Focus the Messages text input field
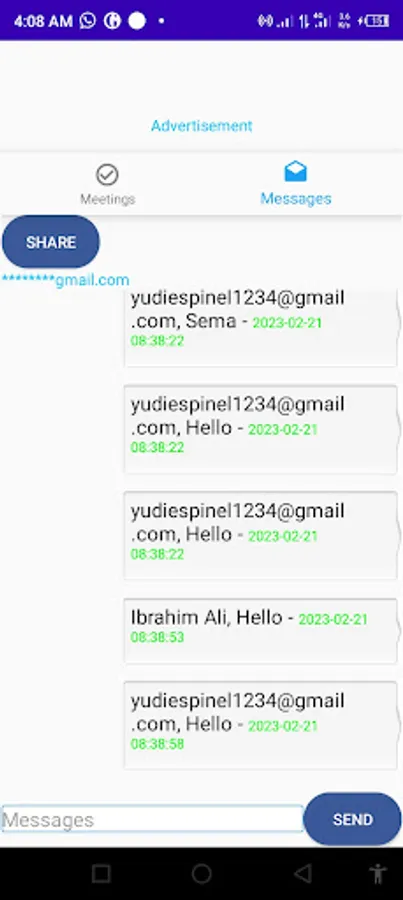 pos(152,820)
